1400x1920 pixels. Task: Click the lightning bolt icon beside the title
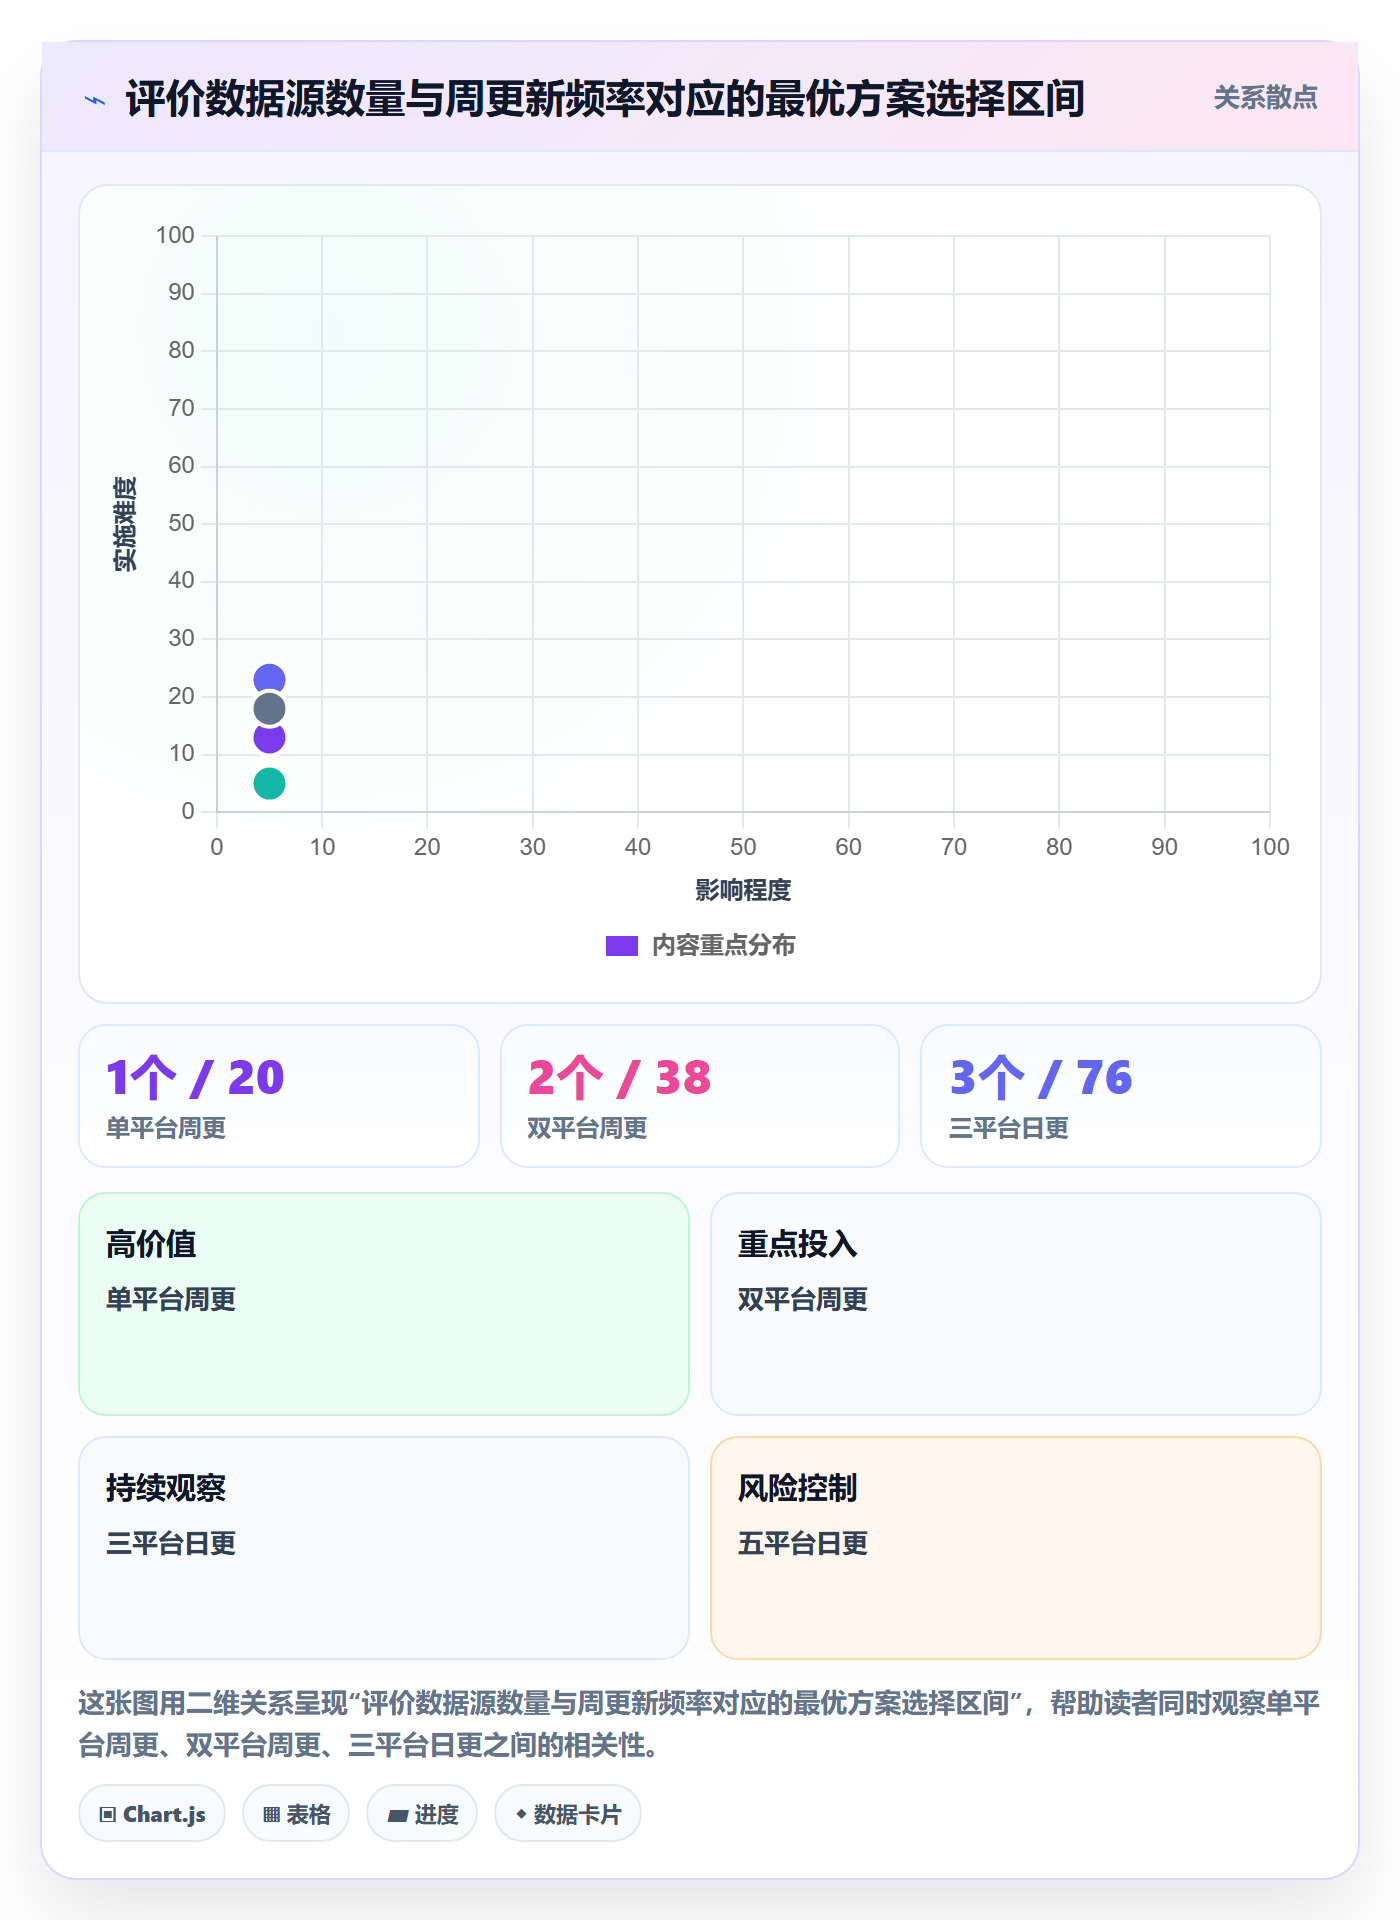coord(95,100)
